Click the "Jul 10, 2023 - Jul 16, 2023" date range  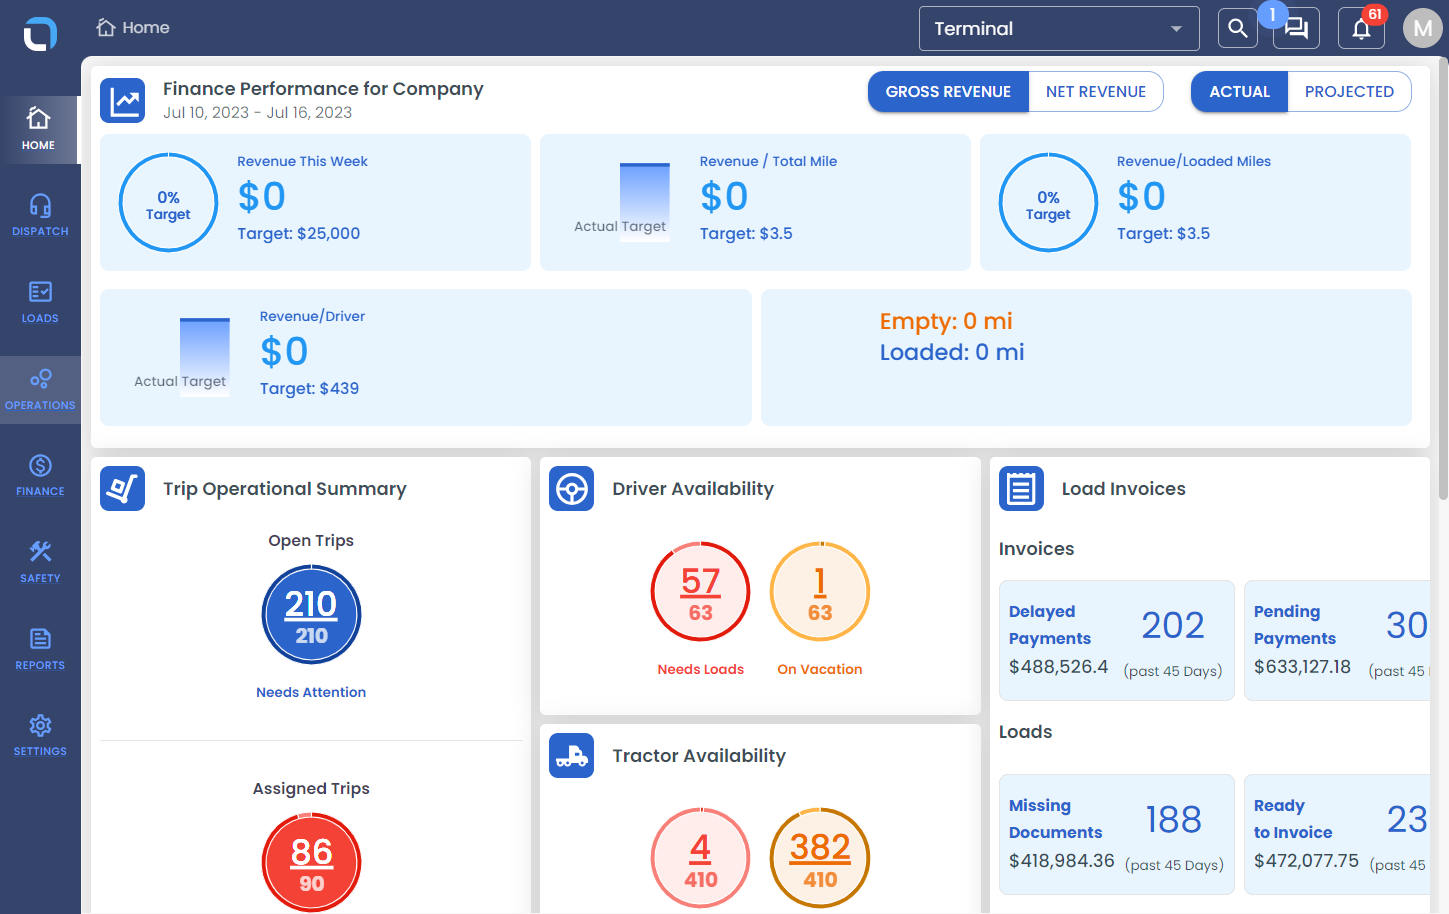tap(258, 113)
